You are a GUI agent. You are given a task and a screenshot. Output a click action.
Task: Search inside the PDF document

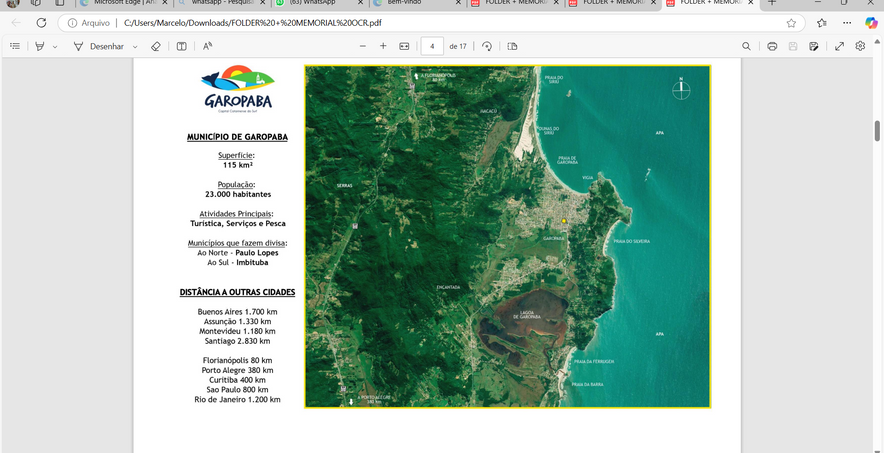coord(746,46)
